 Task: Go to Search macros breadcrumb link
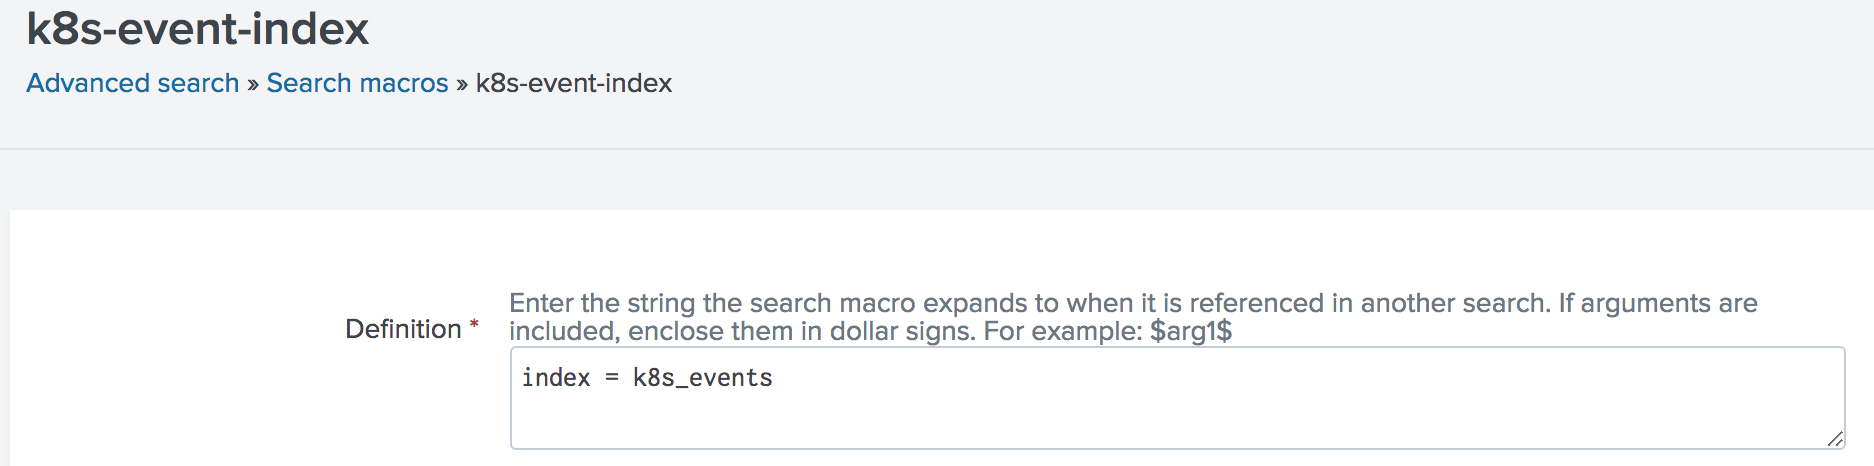coord(357,83)
